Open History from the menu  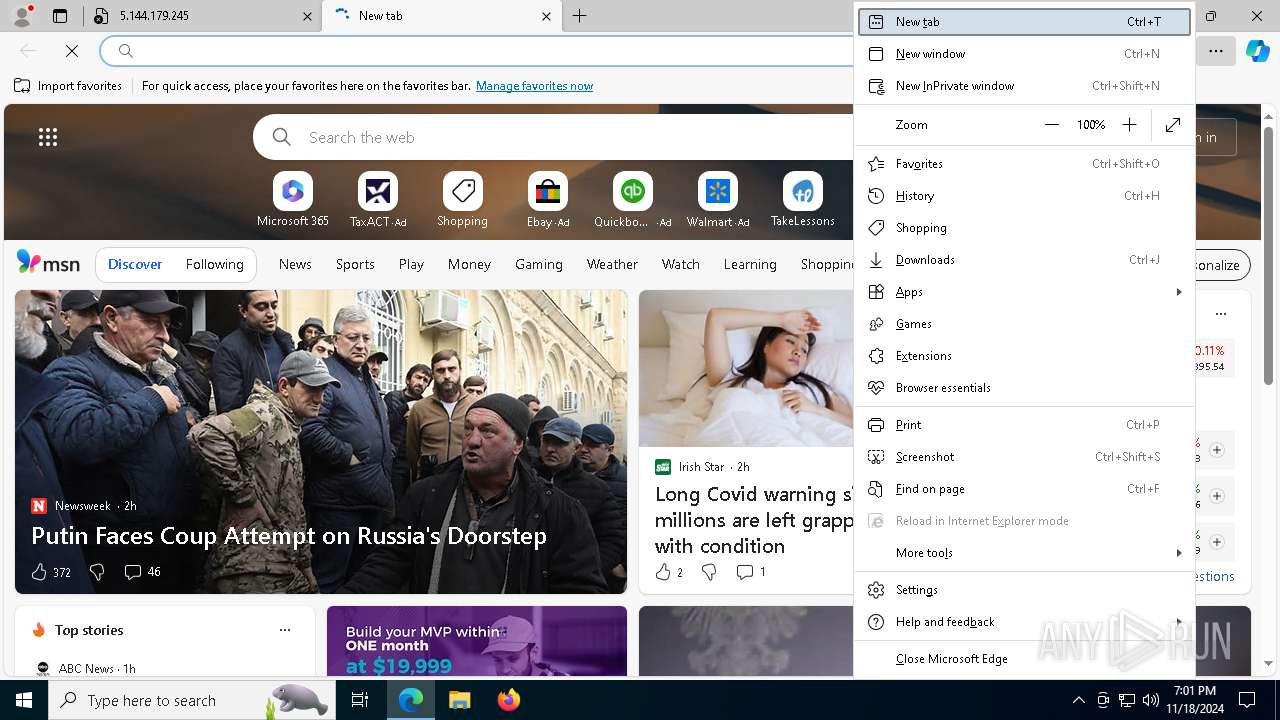pyautogui.click(x=1025, y=196)
